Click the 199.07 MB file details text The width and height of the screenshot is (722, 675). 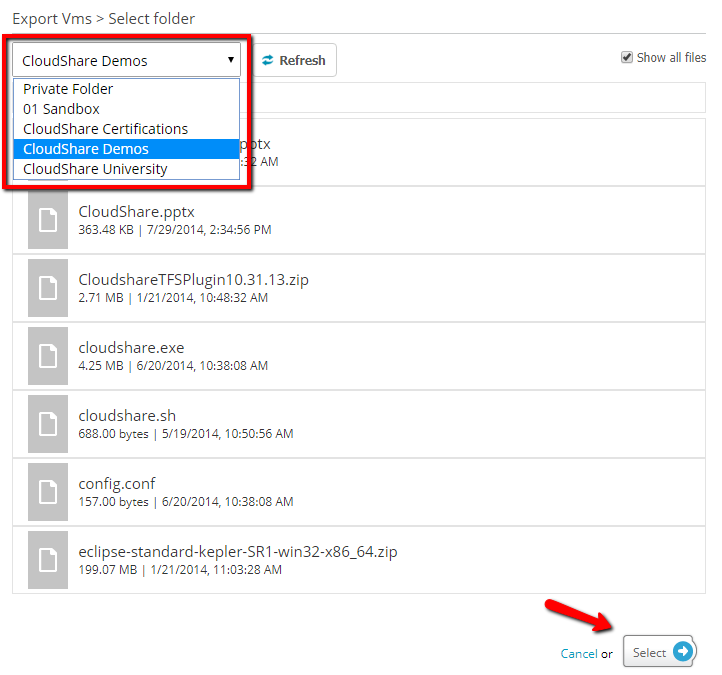(180, 570)
